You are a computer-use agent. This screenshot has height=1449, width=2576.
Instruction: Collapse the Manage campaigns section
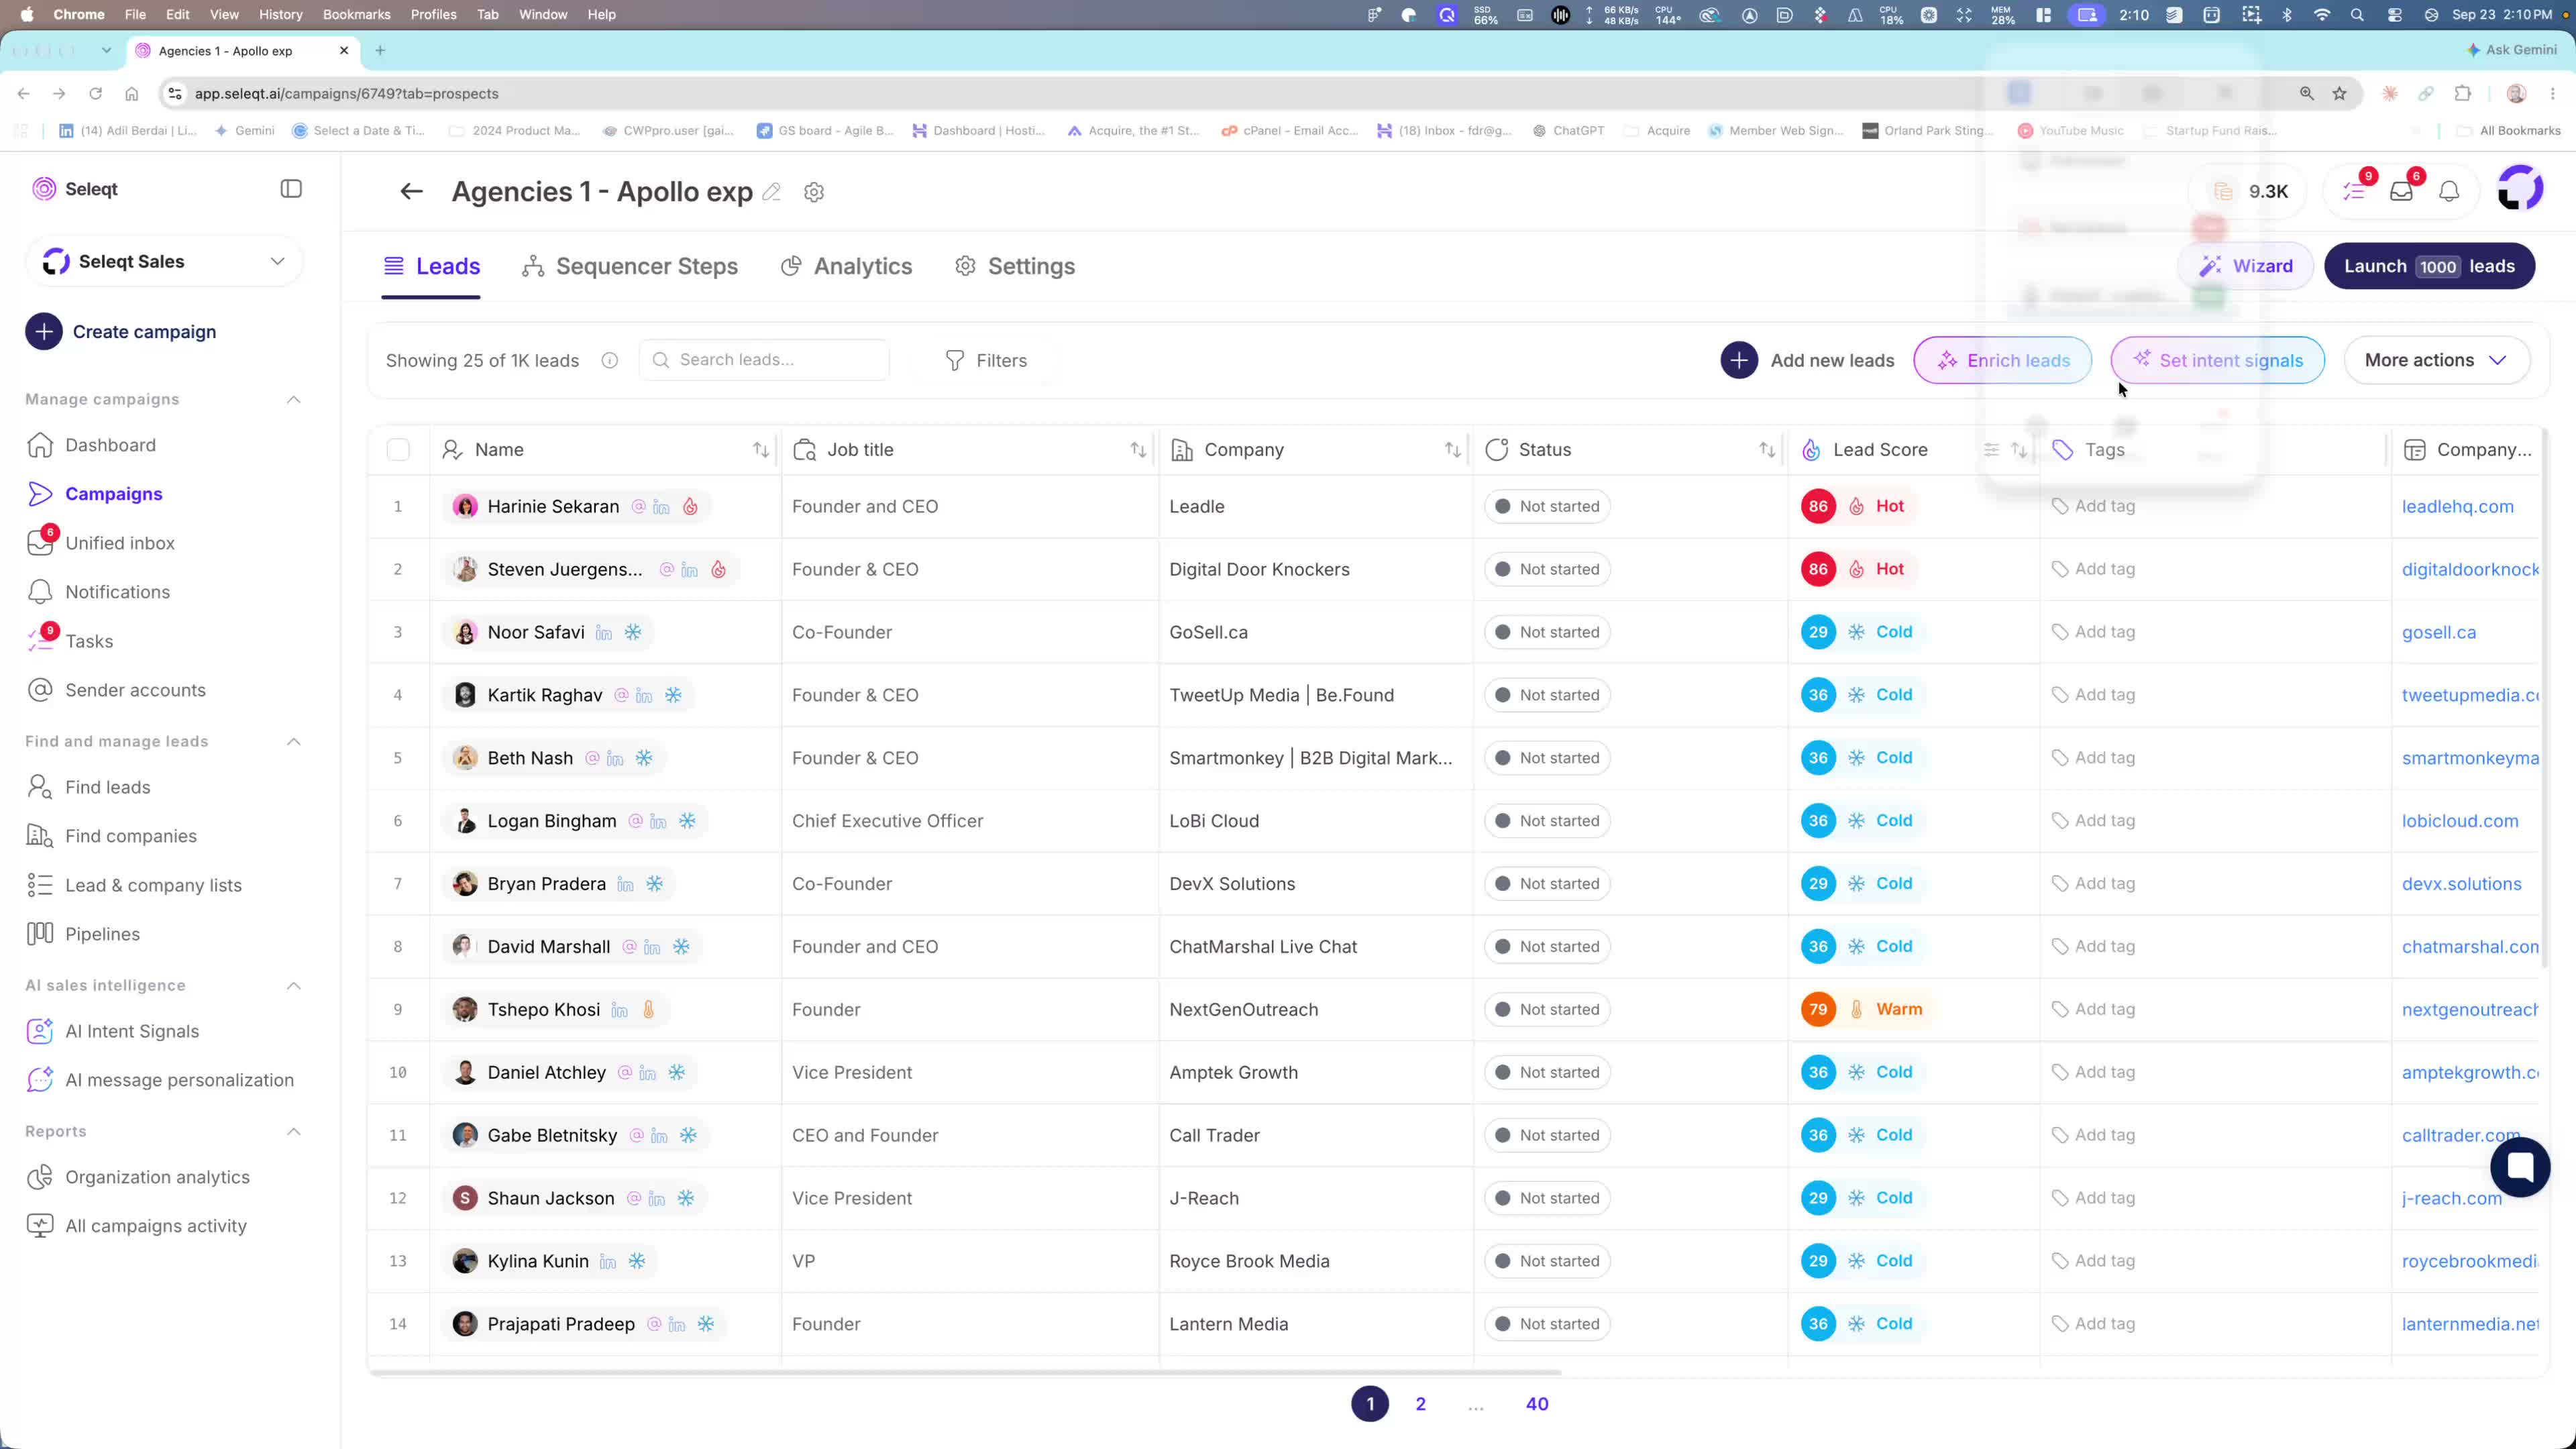pos(294,399)
